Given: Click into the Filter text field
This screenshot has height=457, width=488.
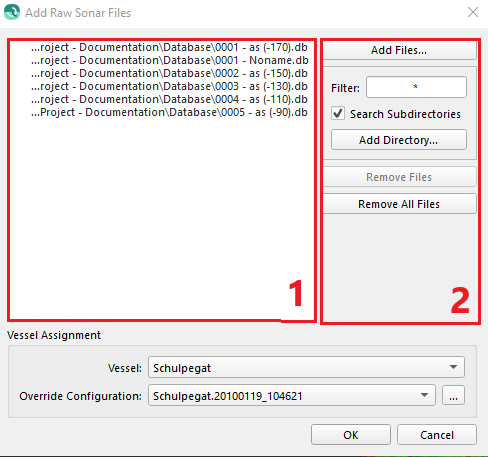Looking at the screenshot, I should coord(416,87).
